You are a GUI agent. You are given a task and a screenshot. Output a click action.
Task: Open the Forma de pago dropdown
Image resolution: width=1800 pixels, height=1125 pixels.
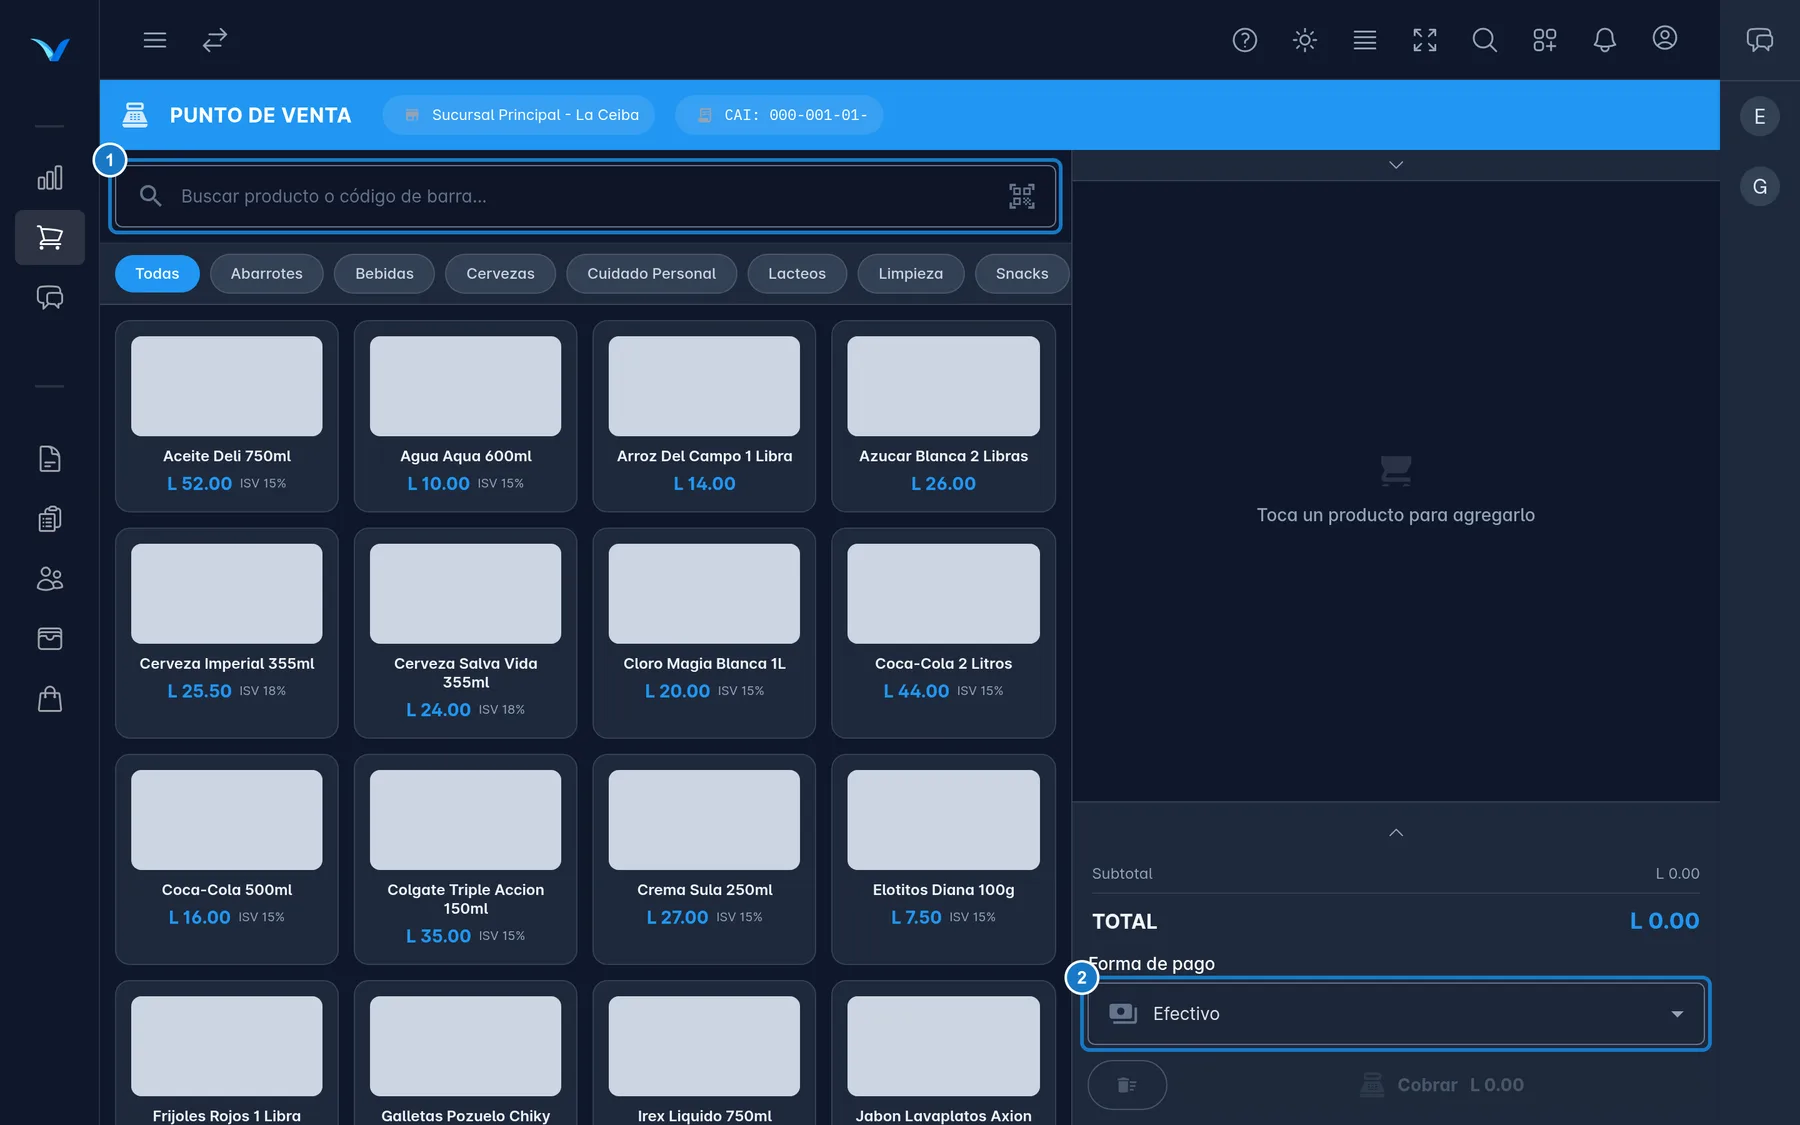tap(1396, 1014)
